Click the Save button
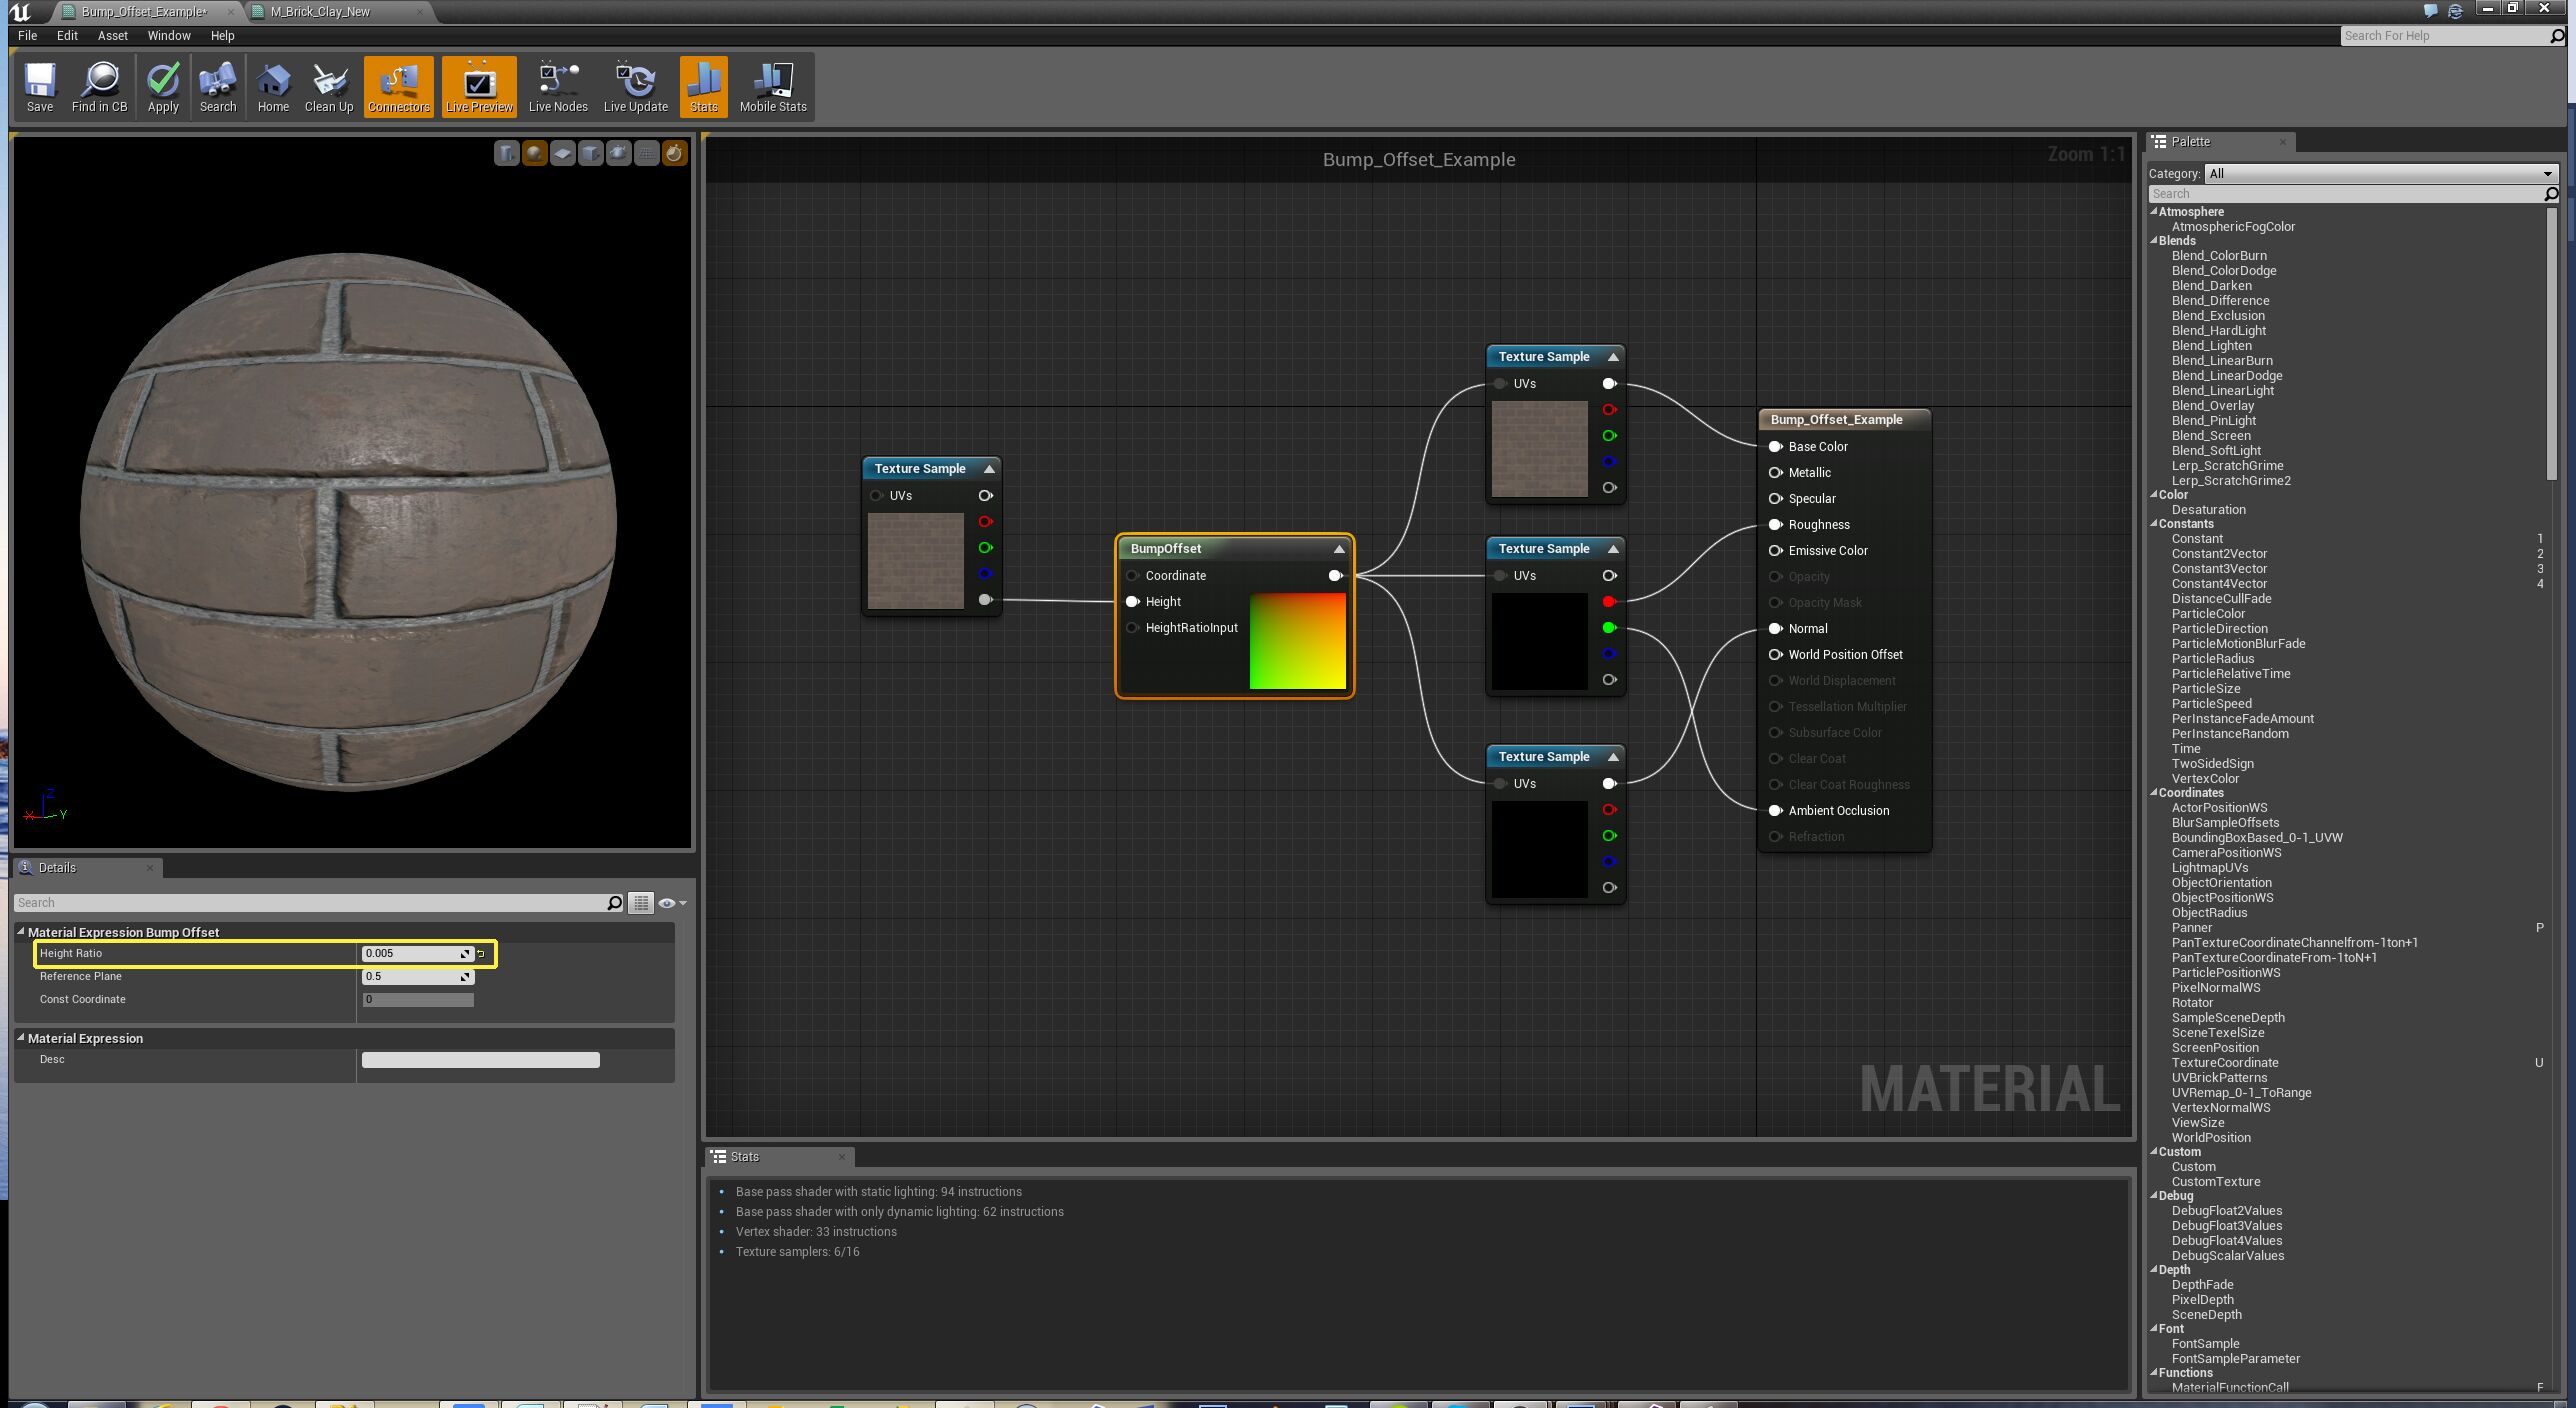The height and width of the screenshot is (1408, 2576). 40,86
